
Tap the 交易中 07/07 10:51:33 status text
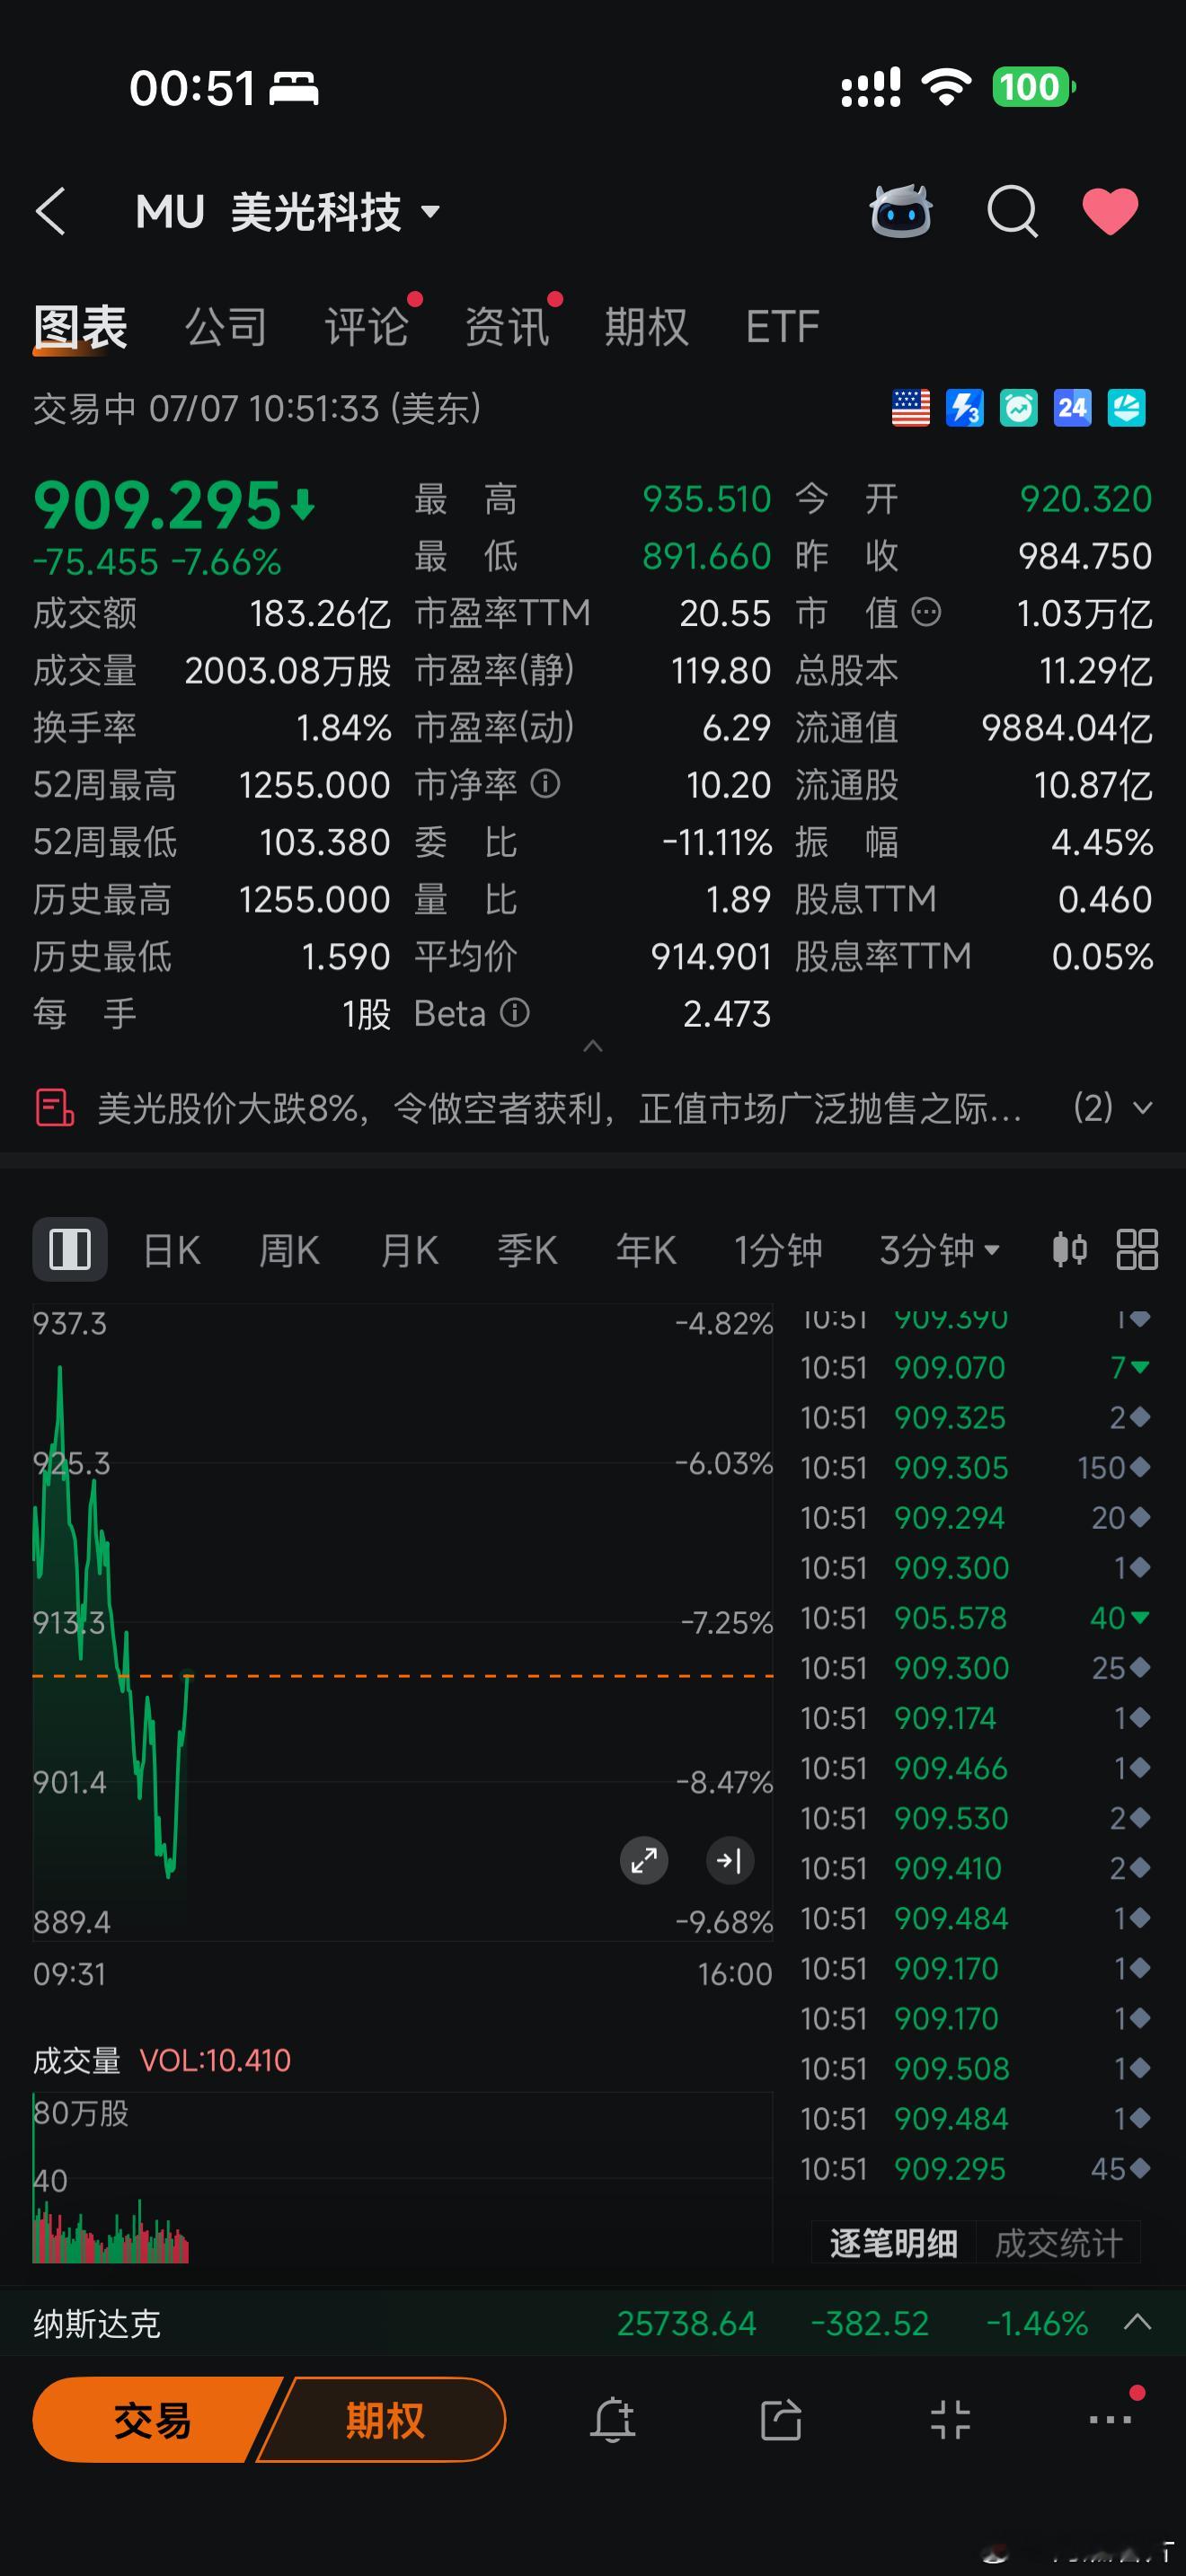(x=257, y=408)
